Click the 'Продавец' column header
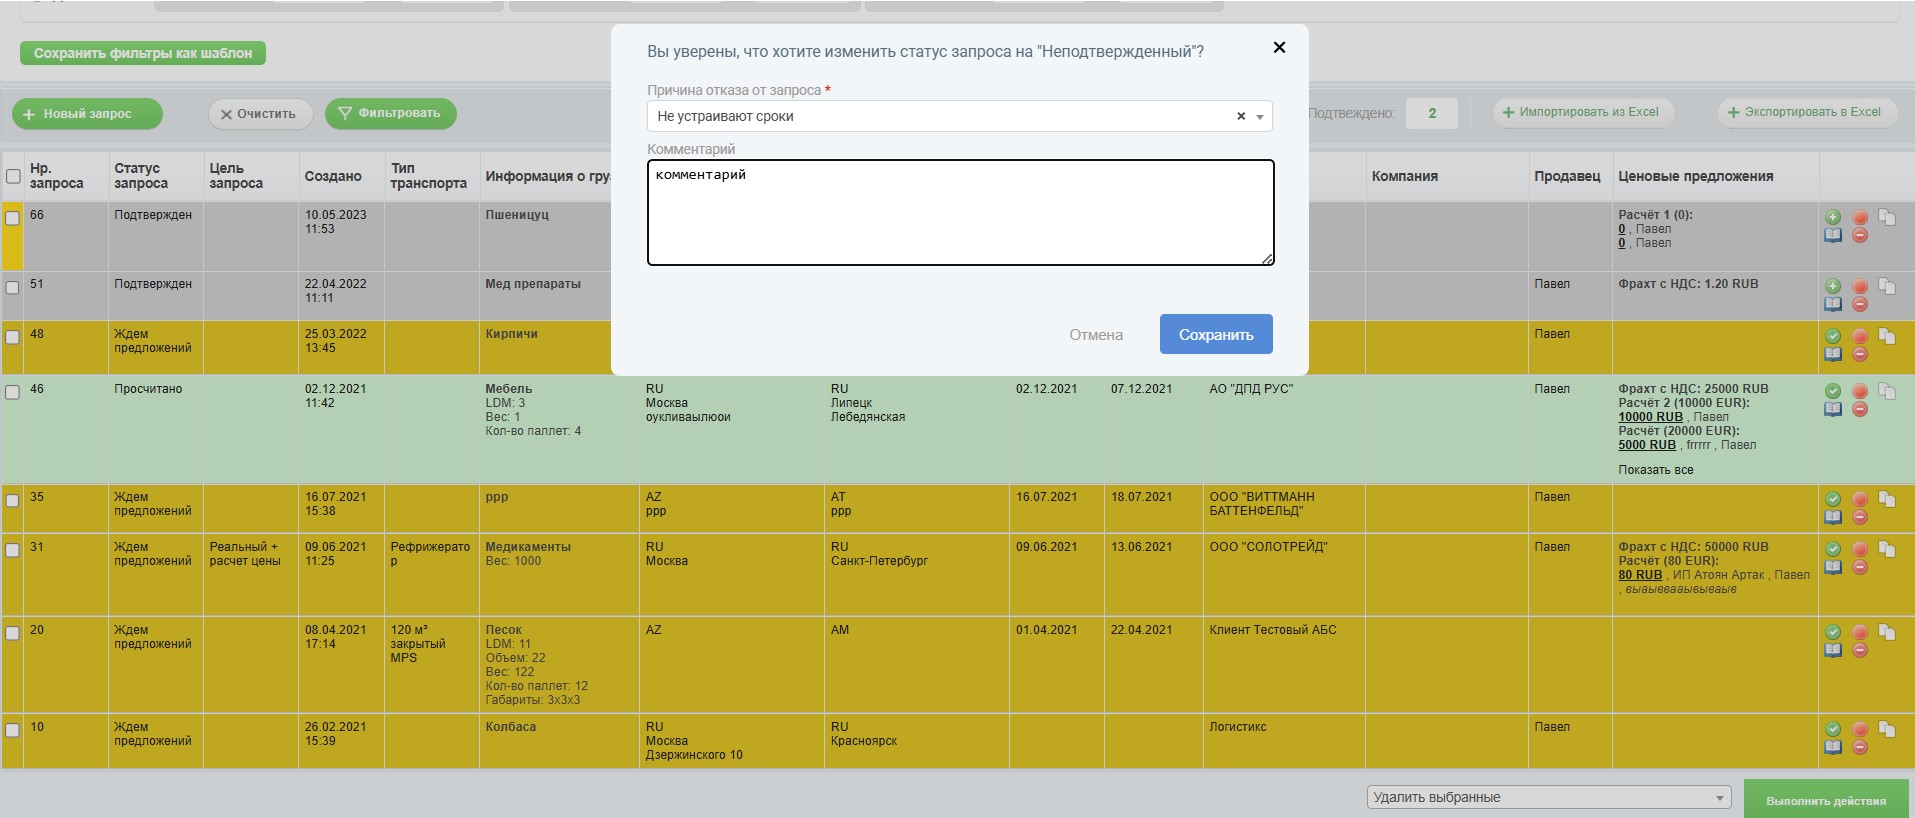Screen dimensions: 1915x818 tap(1567, 176)
